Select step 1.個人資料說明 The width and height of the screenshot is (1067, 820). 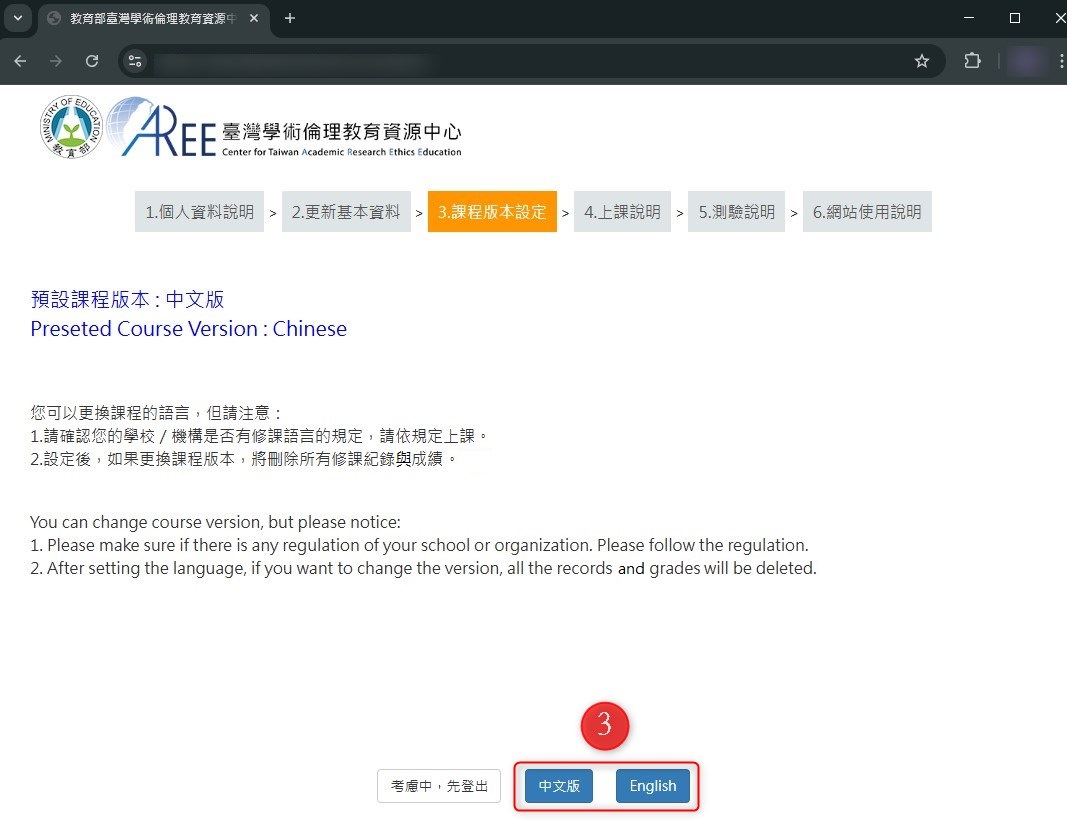coord(199,212)
